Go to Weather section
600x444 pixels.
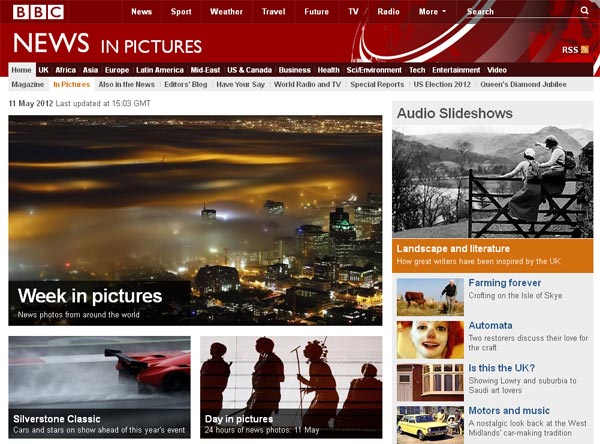point(226,11)
